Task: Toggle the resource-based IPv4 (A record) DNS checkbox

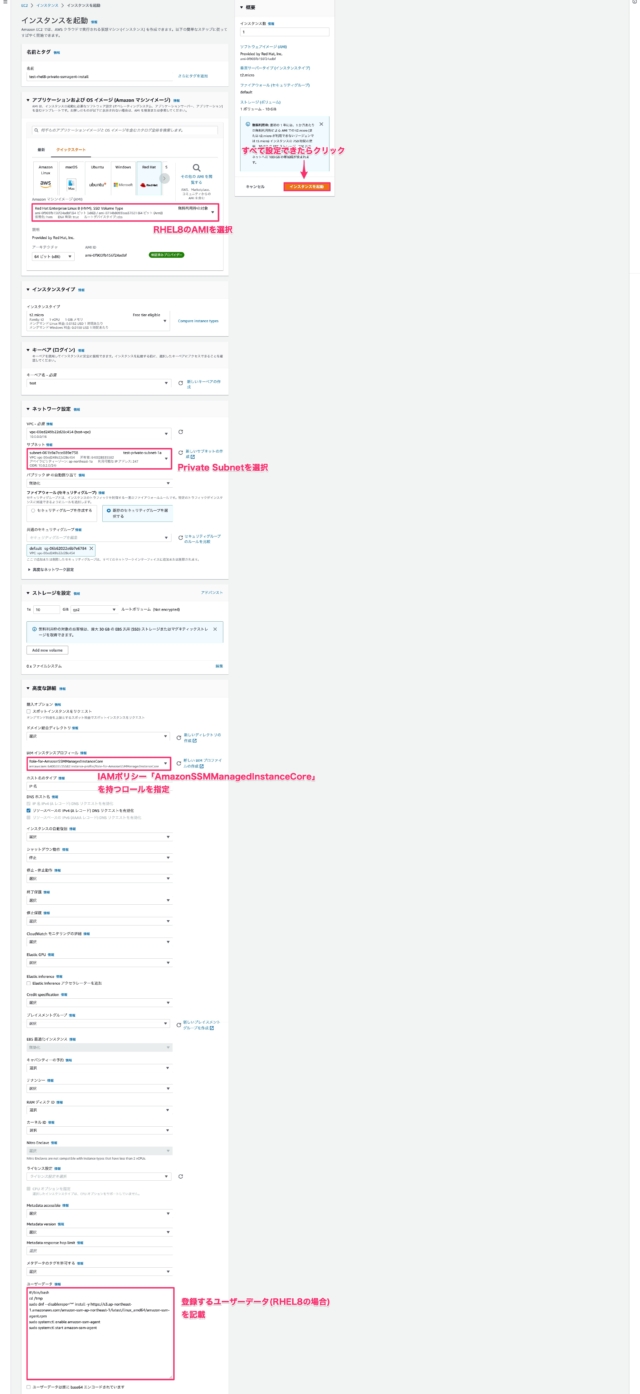Action: (x=29, y=810)
